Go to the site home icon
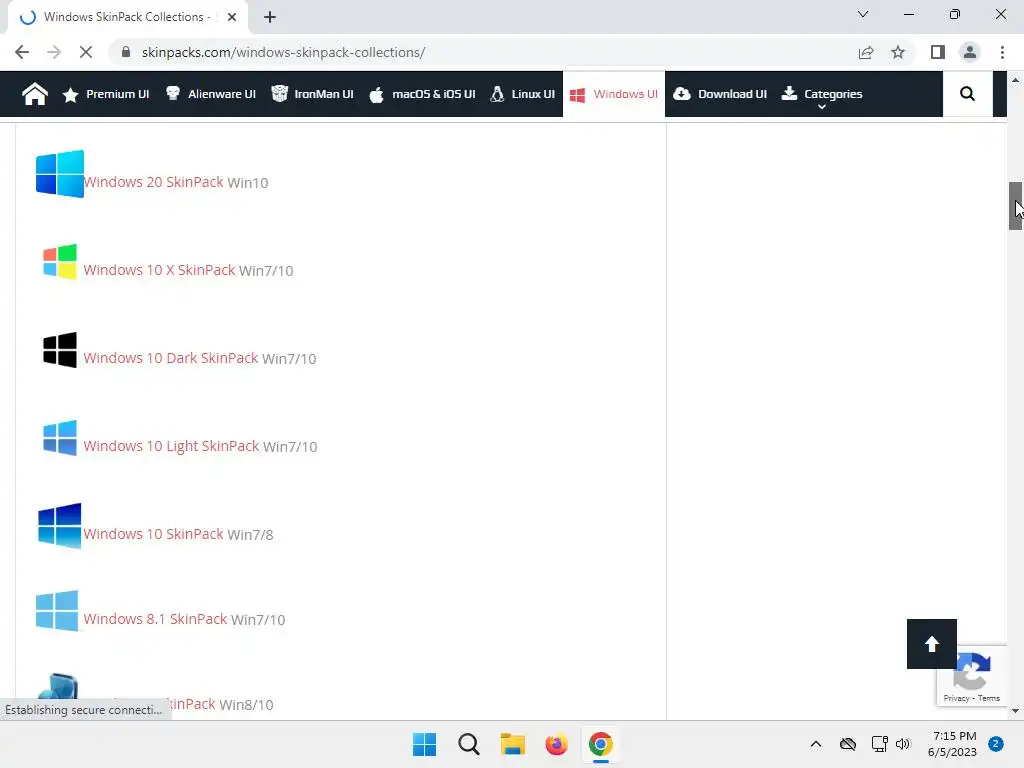The height and width of the screenshot is (768, 1024). (35, 94)
